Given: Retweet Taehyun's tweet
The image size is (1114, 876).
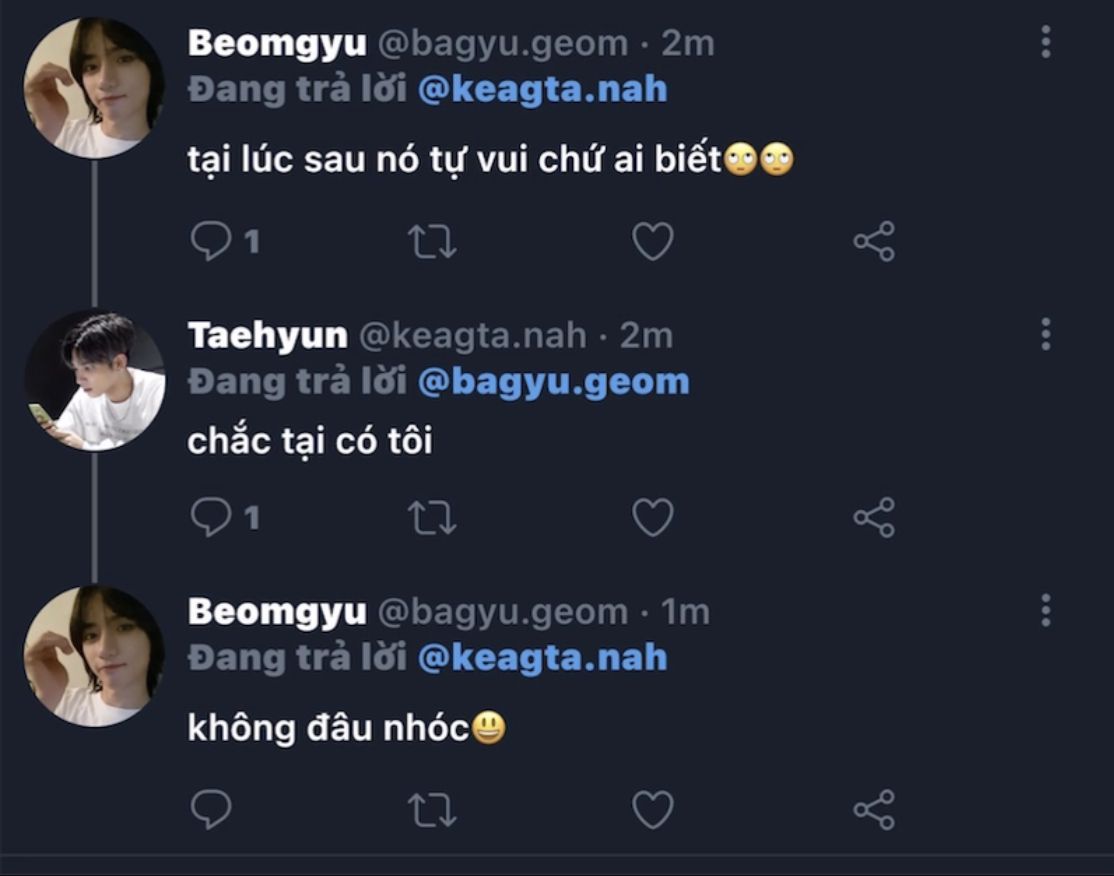Looking at the screenshot, I should tap(432, 516).
